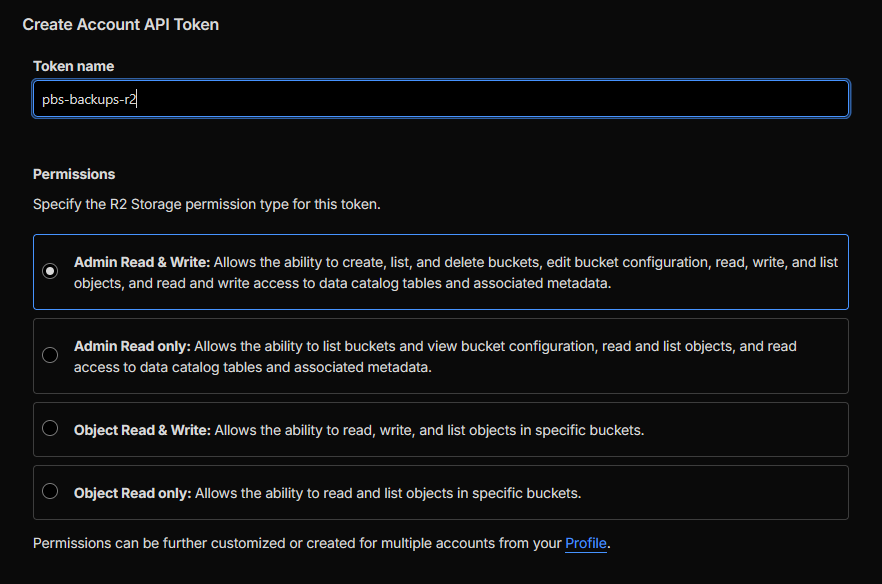882x584 pixels.
Task: Click the permissions customization sentence near Profile
Action: click(300, 543)
